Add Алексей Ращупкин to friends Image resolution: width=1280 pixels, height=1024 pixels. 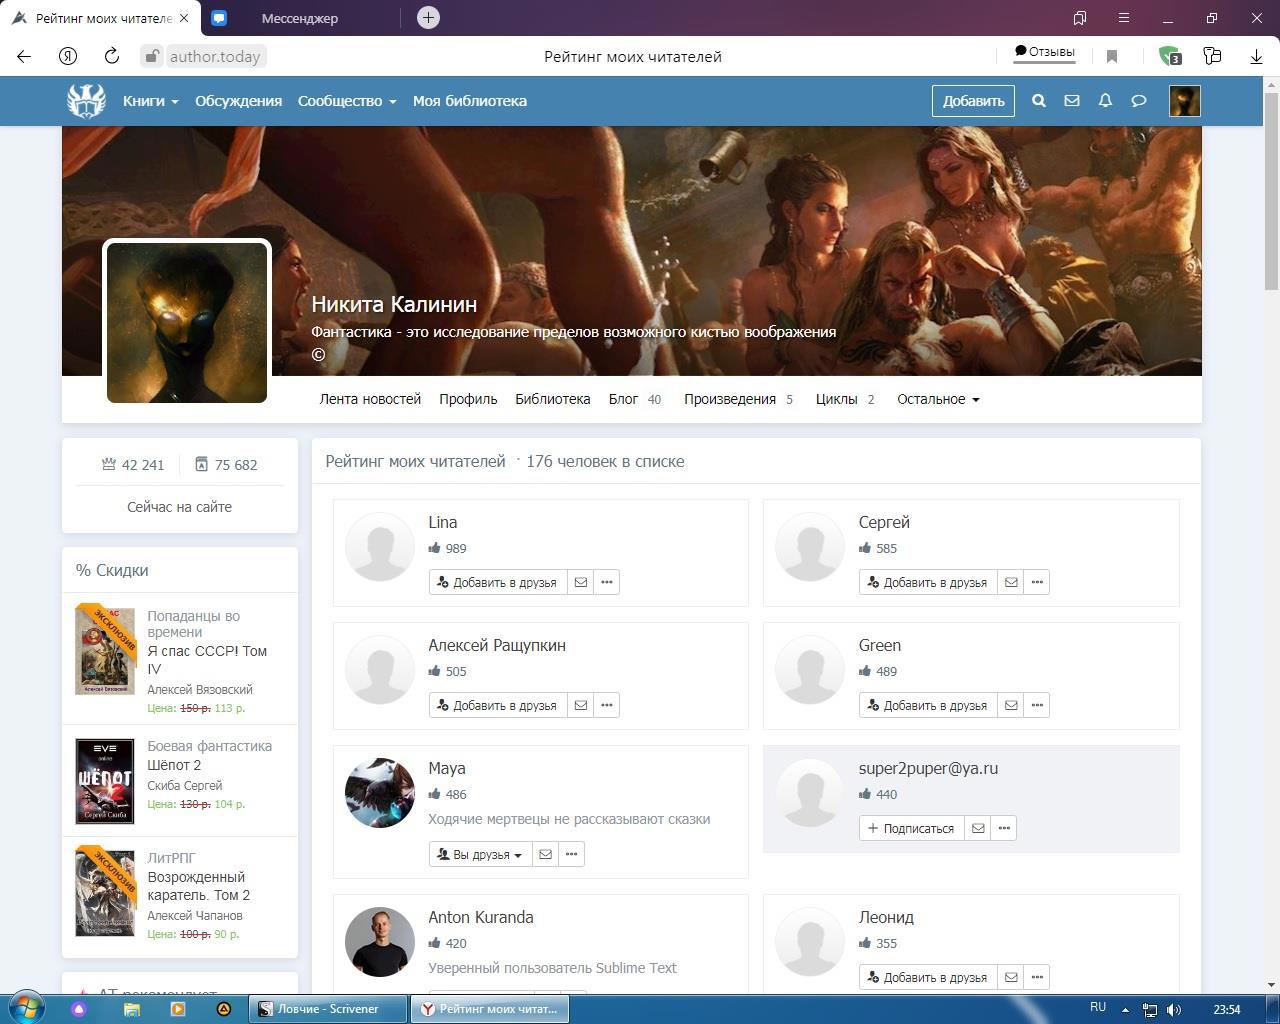(497, 705)
